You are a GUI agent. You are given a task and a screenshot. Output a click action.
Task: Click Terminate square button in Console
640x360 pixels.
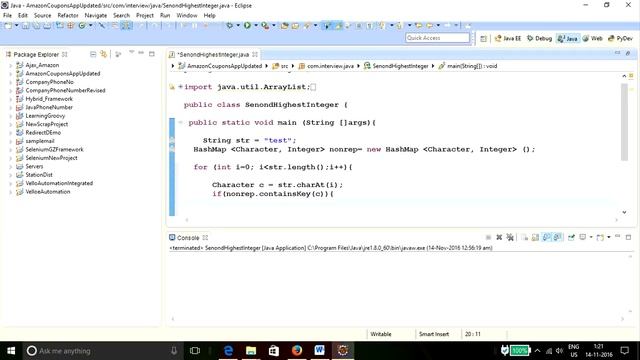(x=488, y=237)
